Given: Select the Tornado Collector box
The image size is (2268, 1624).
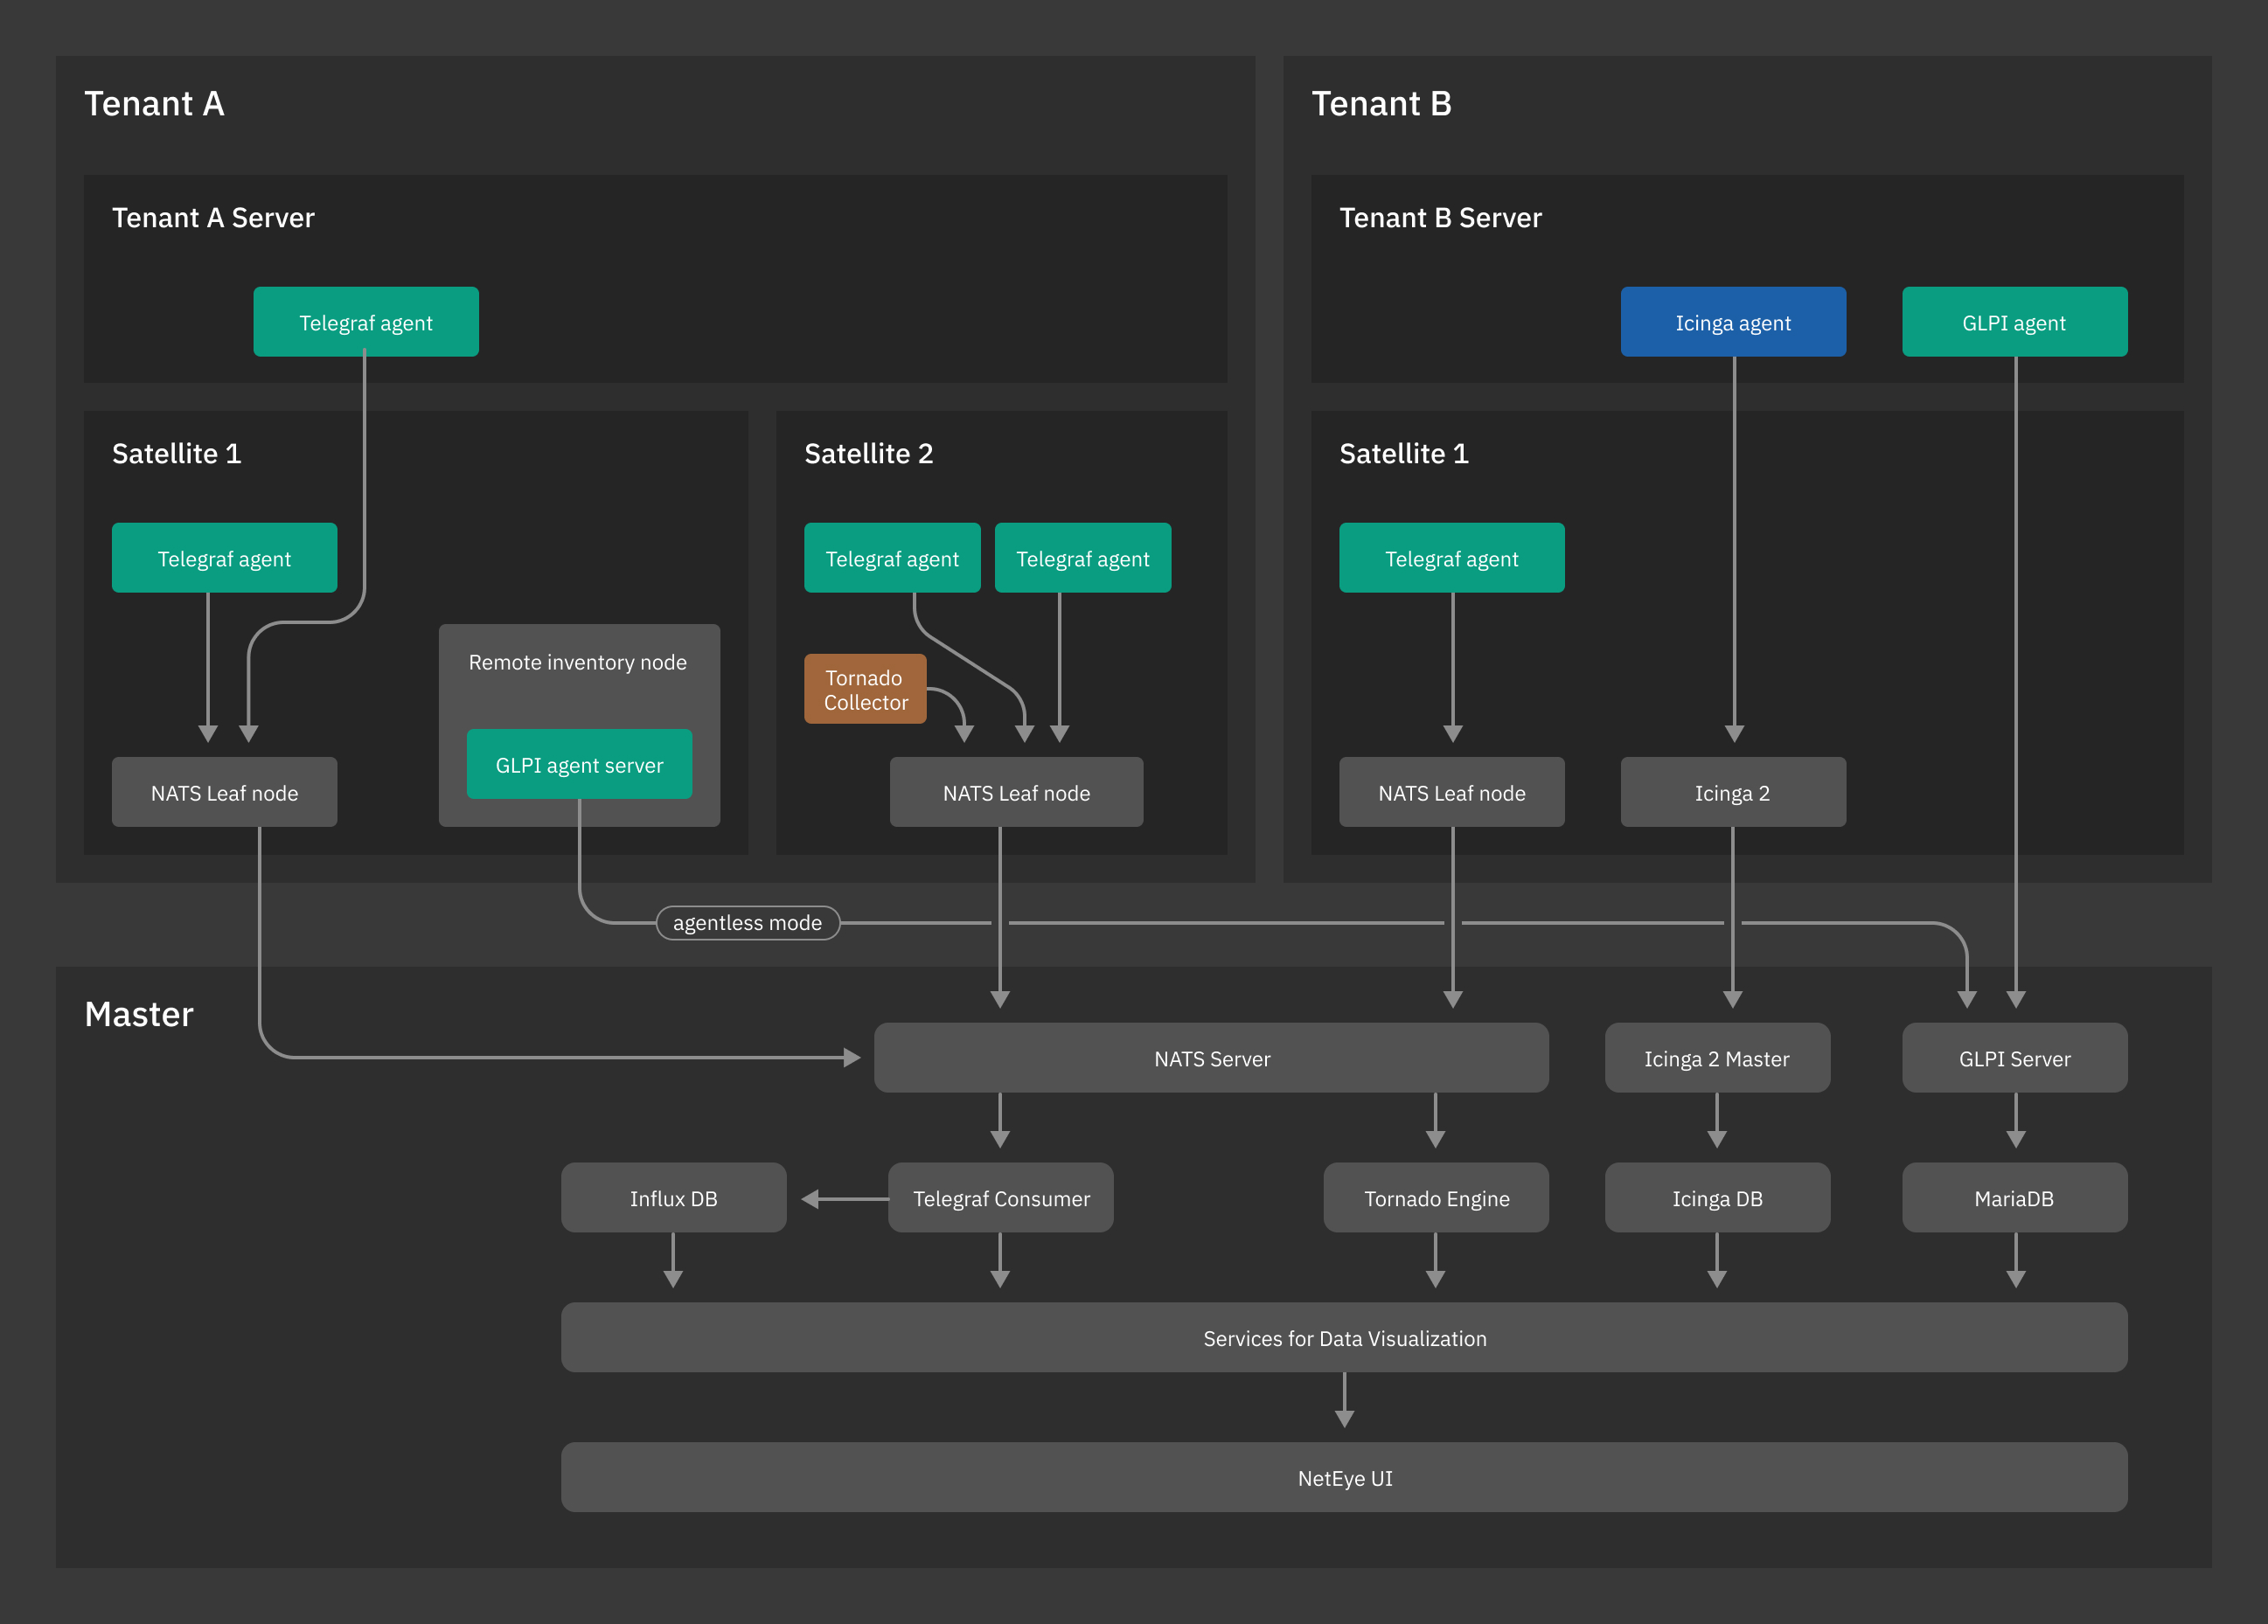Looking at the screenshot, I should point(865,689).
